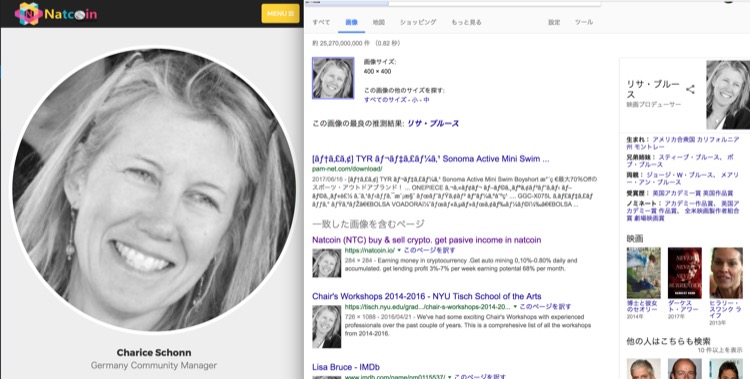Expand dropdown arrow next to natcoin.io URL
Image resolution: width=750 pixels, height=379 pixels.
point(399,250)
